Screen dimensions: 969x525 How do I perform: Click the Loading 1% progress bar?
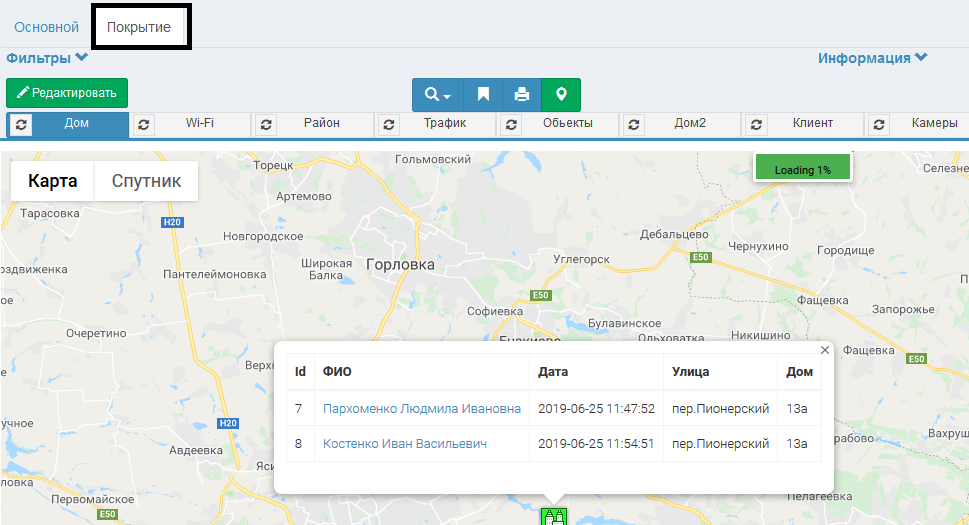[802, 168]
